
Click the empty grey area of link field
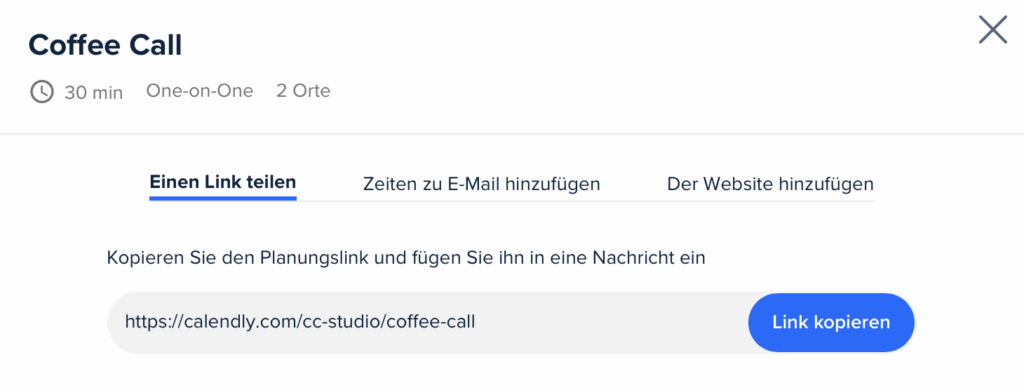pyautogui.click(x=611, y=322)
